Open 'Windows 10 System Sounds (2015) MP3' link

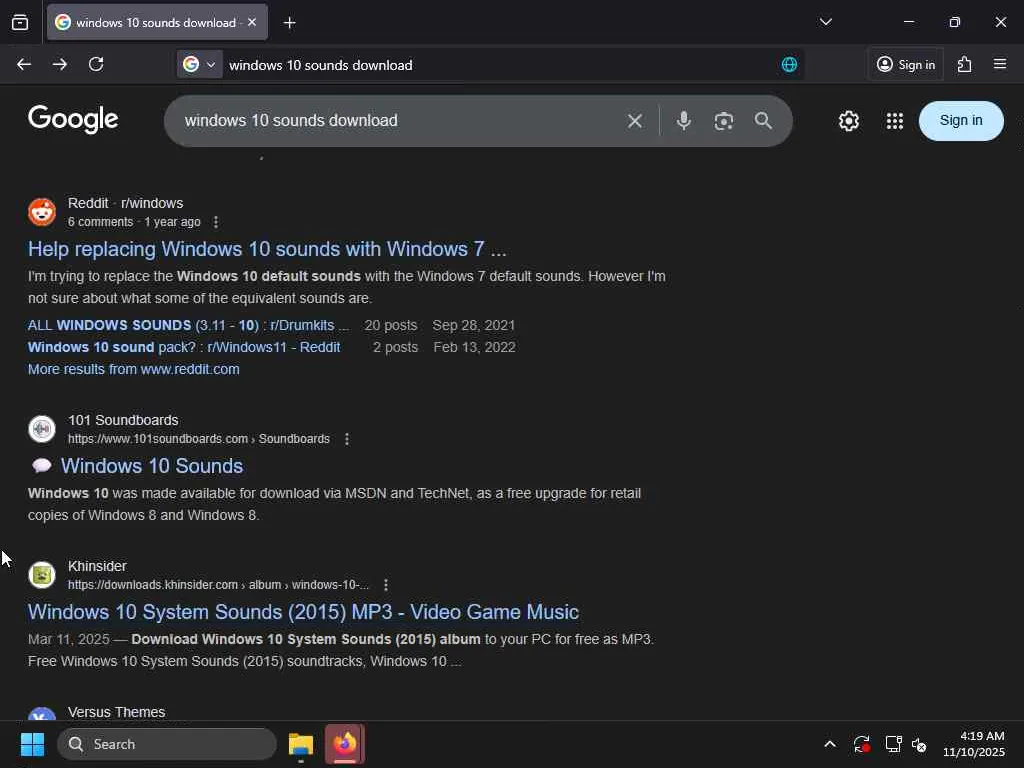(x=304, y=612)
